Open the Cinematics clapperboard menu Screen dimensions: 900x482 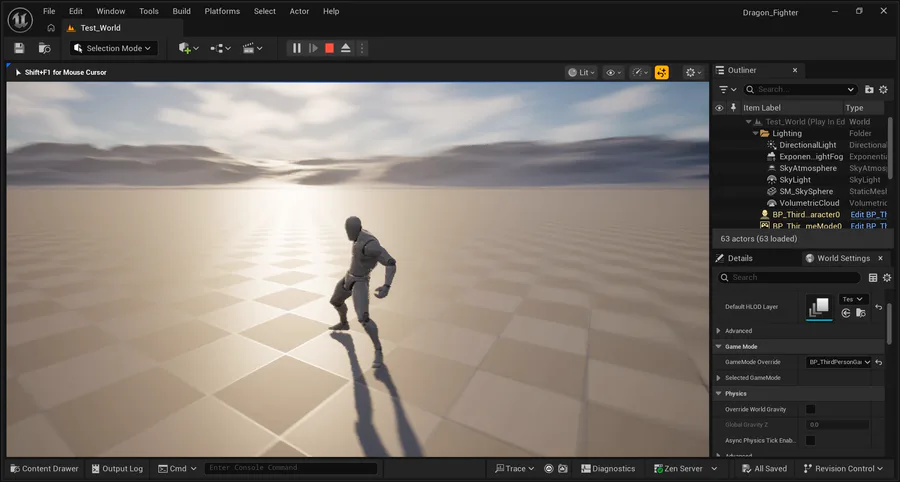pos(252,48)
